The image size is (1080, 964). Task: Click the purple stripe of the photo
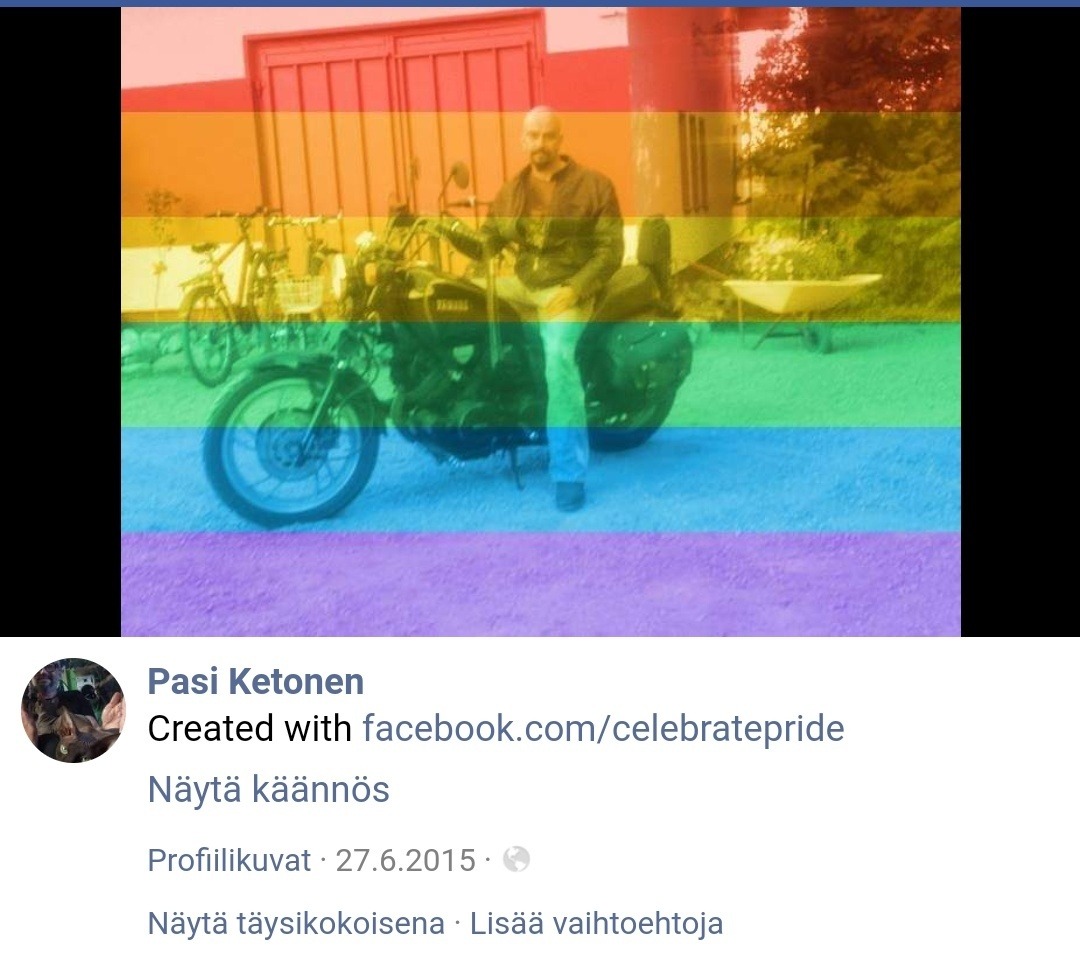pos(541,584)
